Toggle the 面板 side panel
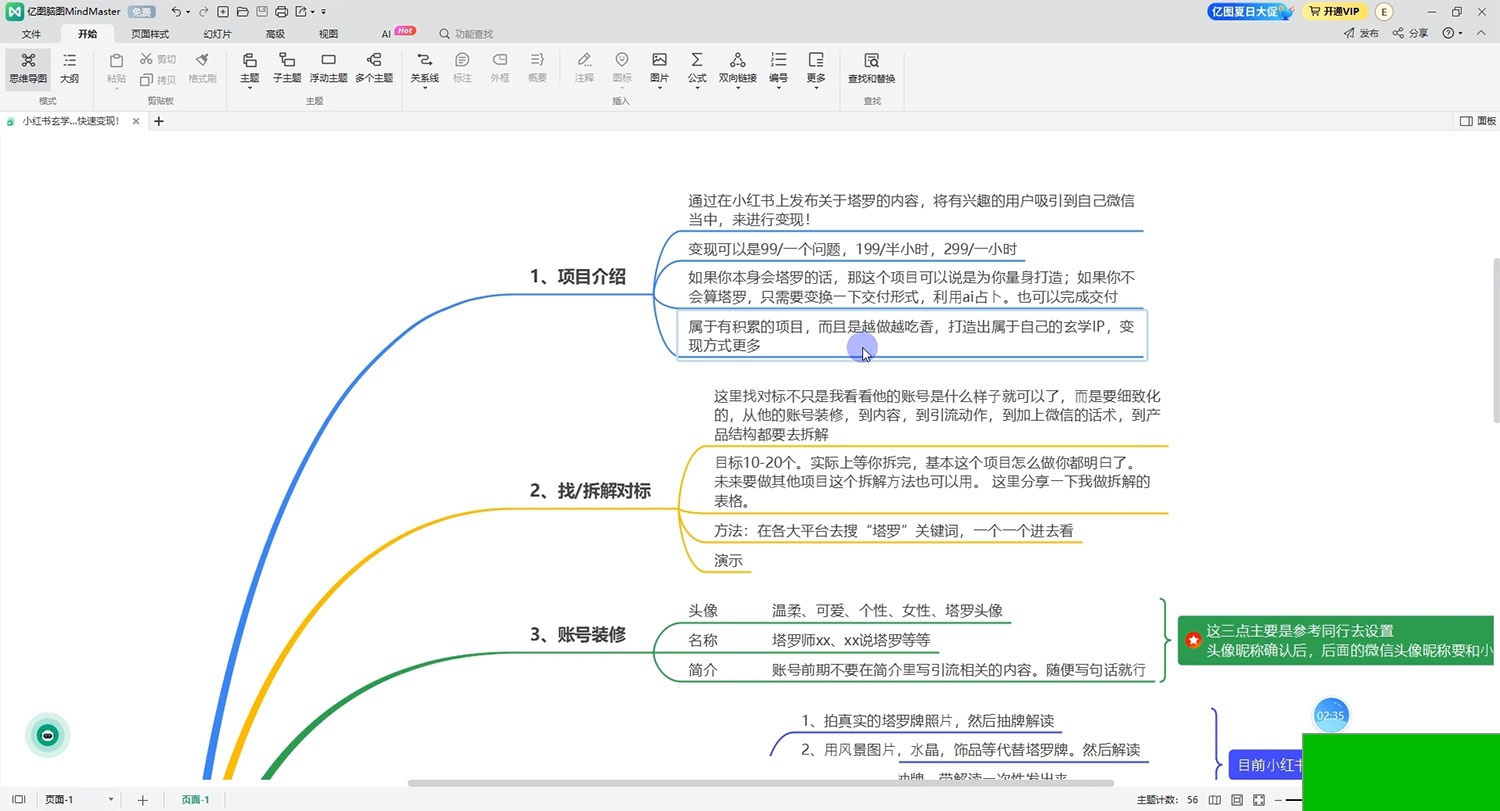 pyautogui.click(x=1478, y=121)
